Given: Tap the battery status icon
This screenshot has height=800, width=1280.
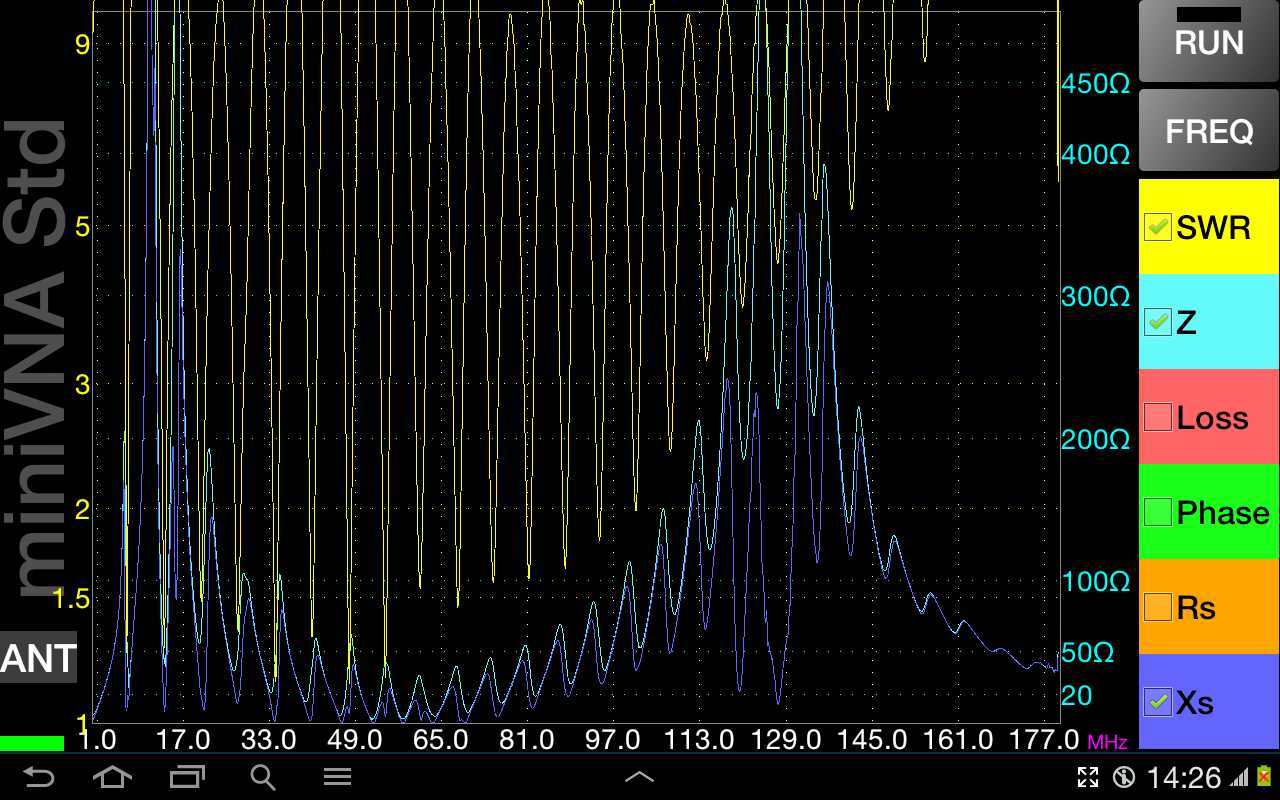Looking at the screenshot, I should point(1264,777).
